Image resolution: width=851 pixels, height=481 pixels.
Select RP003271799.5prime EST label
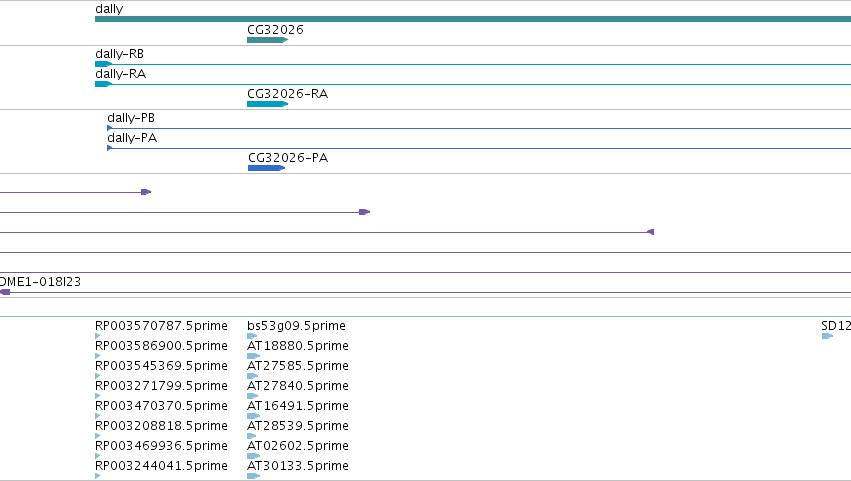point(161,386)
